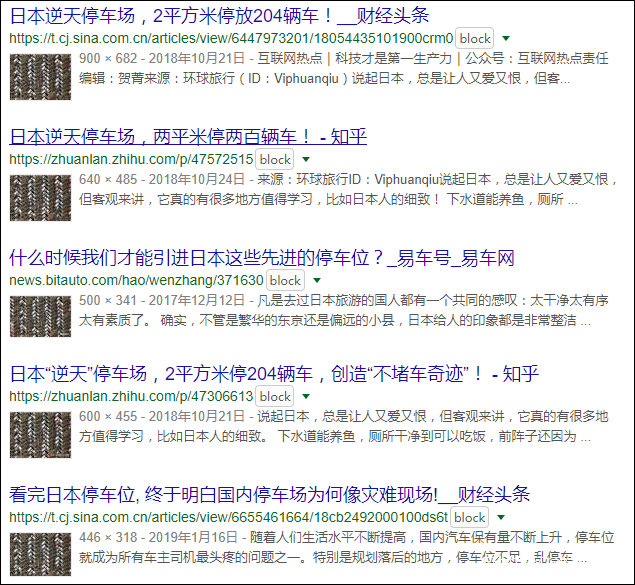This screenshot has height=585, width=635.
Task: Click the snippet text '900 × 682 - 2018年10月21日'
Action: pyautogui.click(x=162, y=58)
